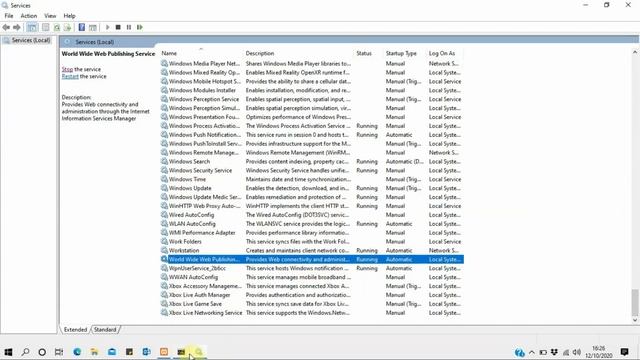Switch to the Standard tab
This screenshot has width=640, height=360.
[x=105, y=329]
